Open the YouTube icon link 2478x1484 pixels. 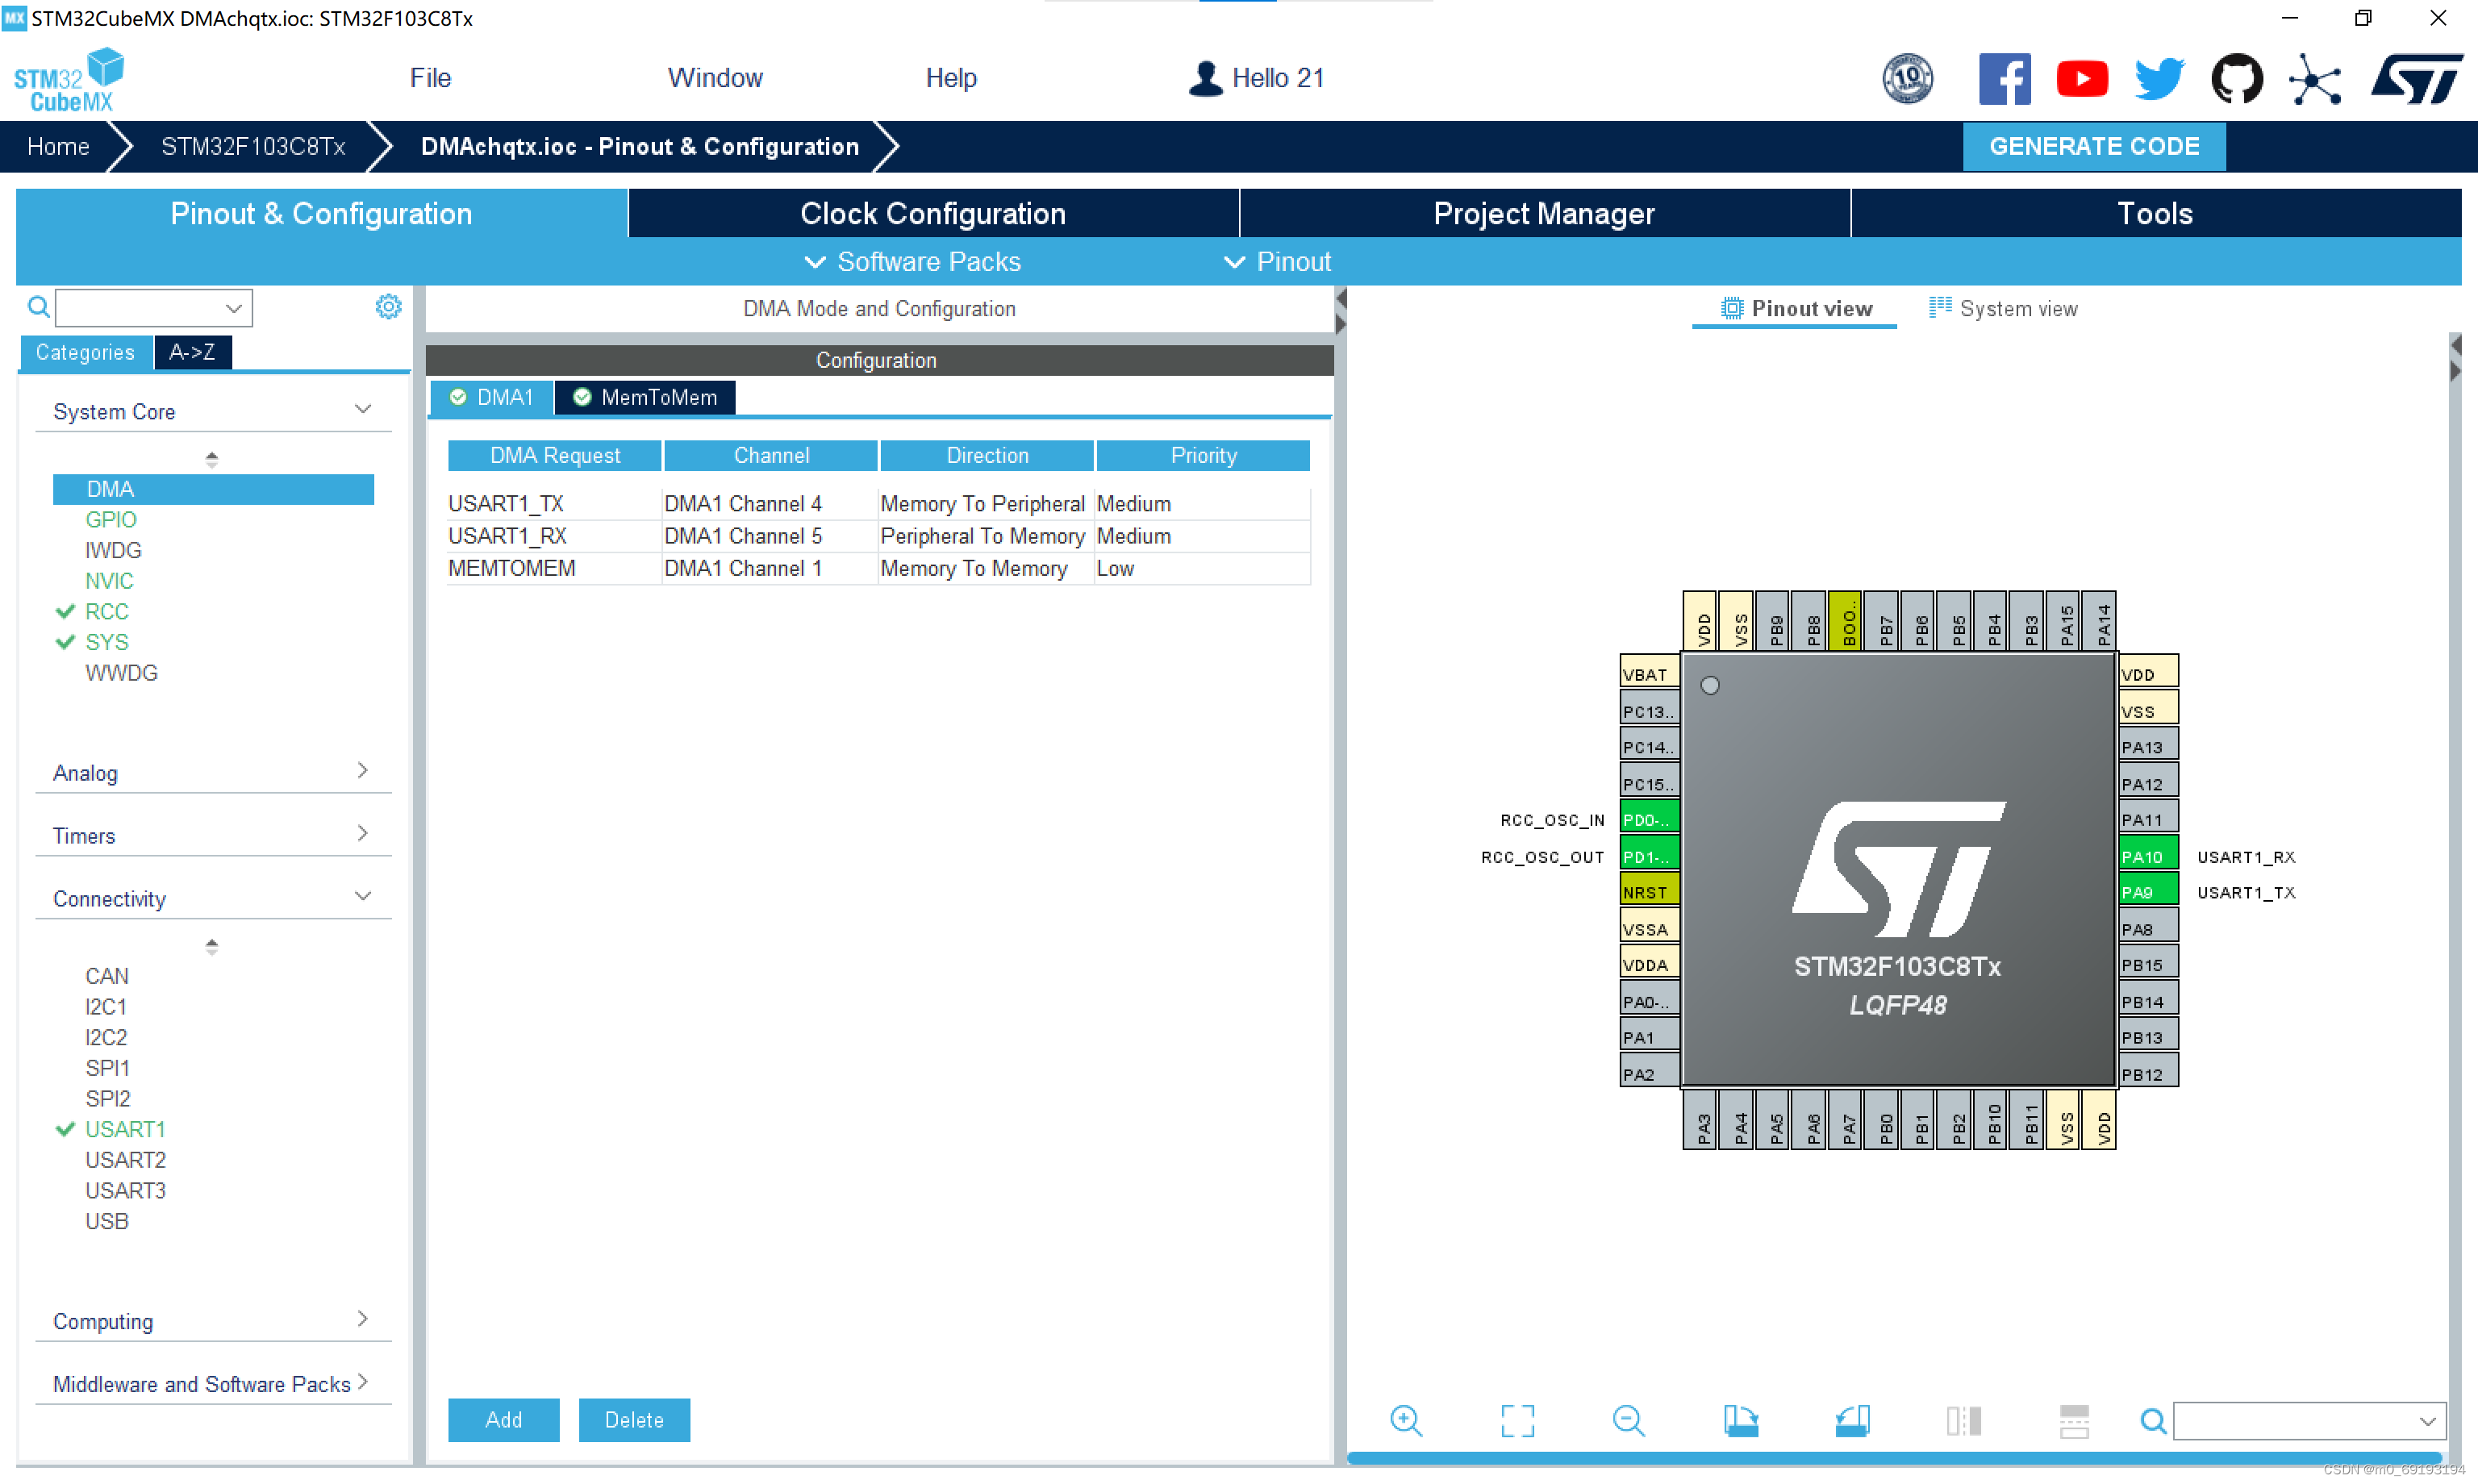pos(2082,78)
